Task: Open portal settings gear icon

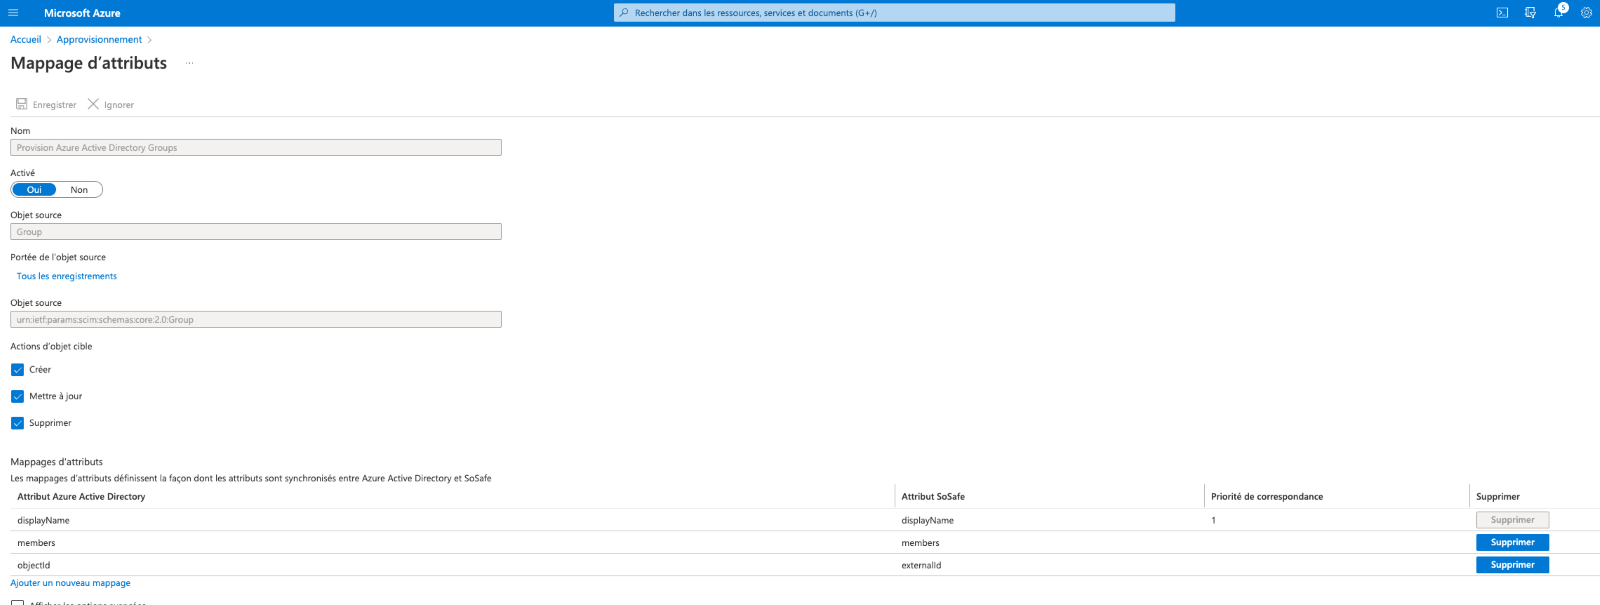Action: click(1586, 13)
